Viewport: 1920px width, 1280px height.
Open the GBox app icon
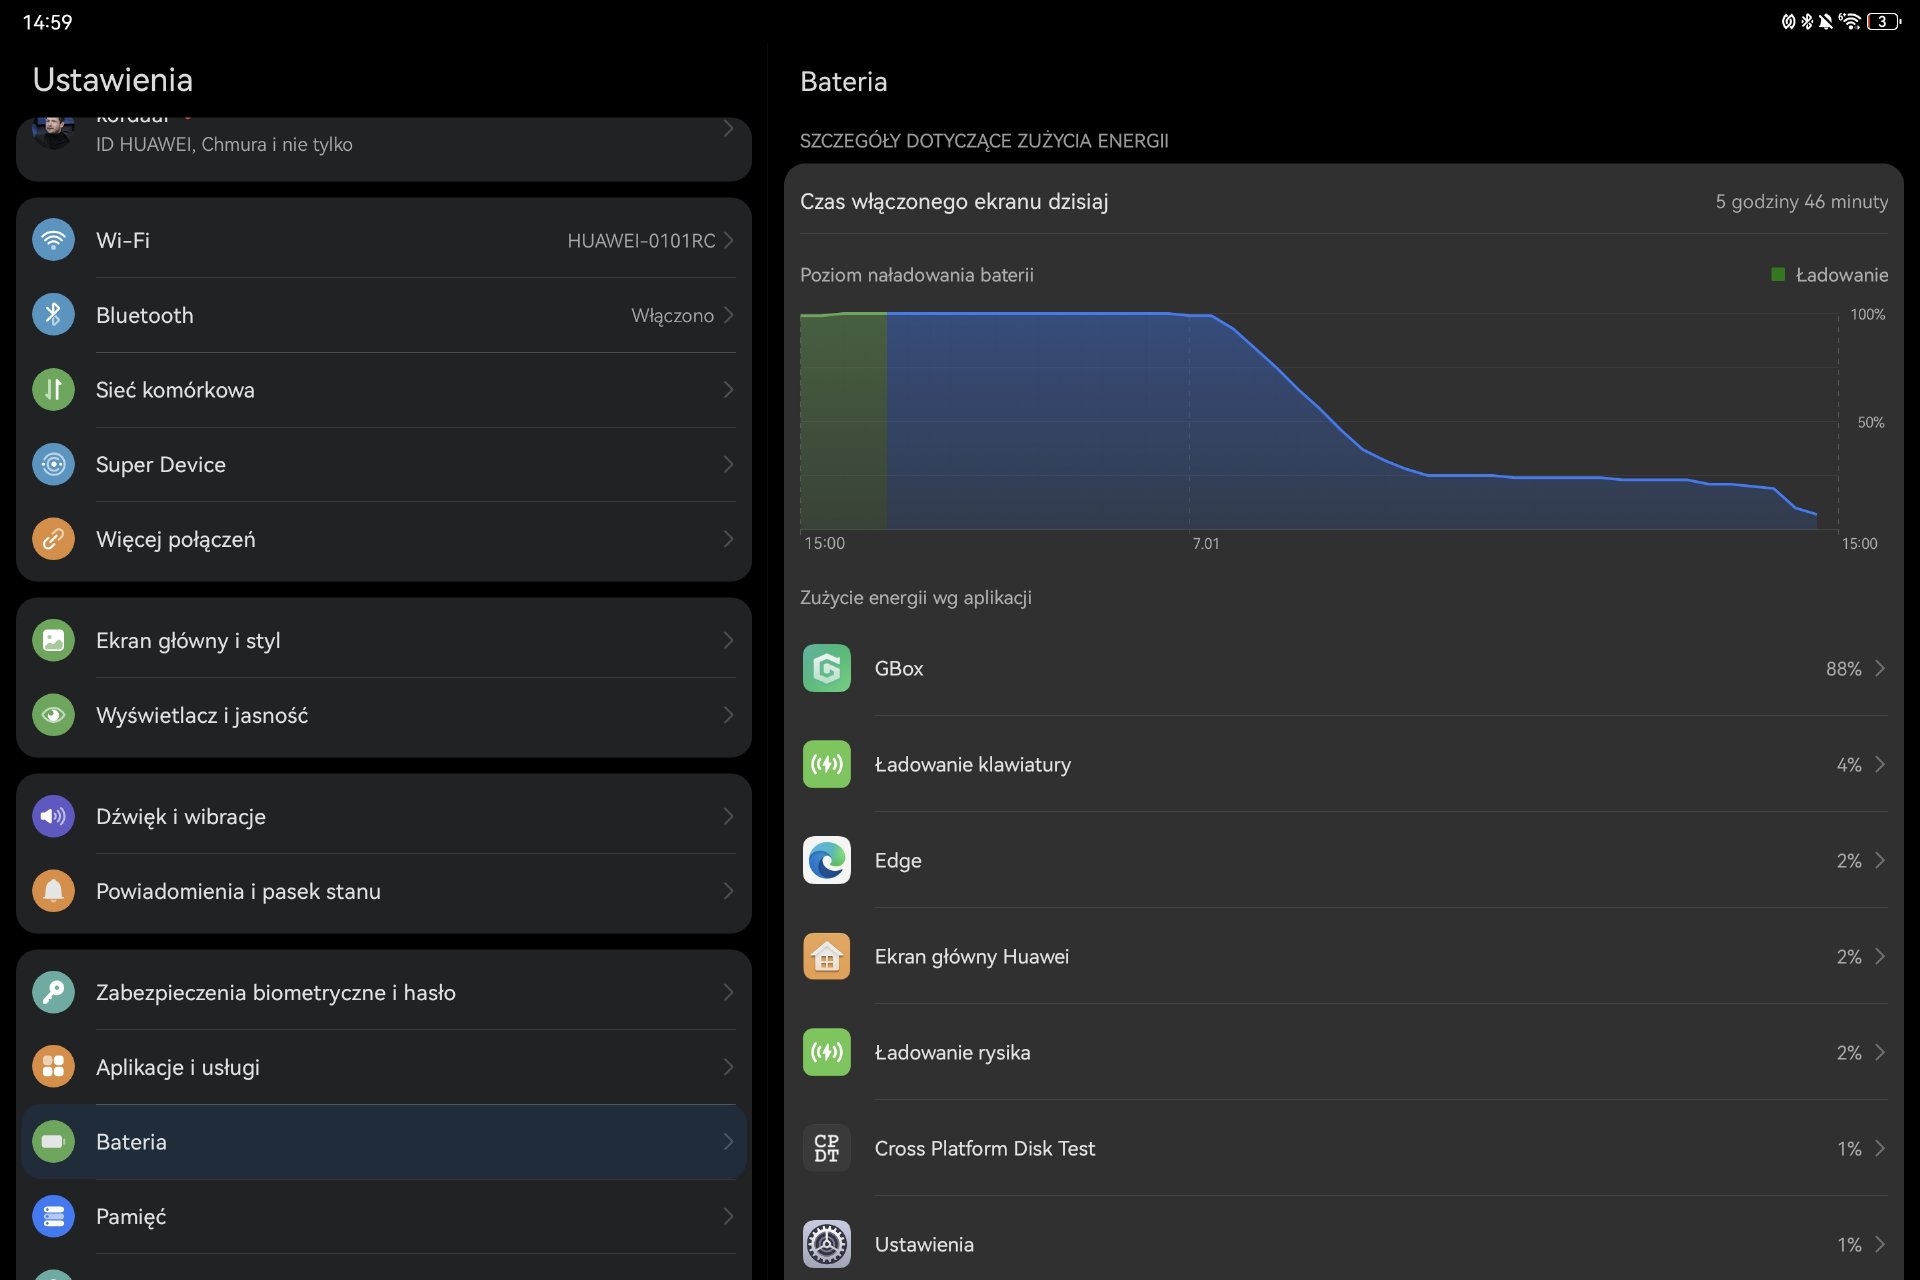coord(826,668)
